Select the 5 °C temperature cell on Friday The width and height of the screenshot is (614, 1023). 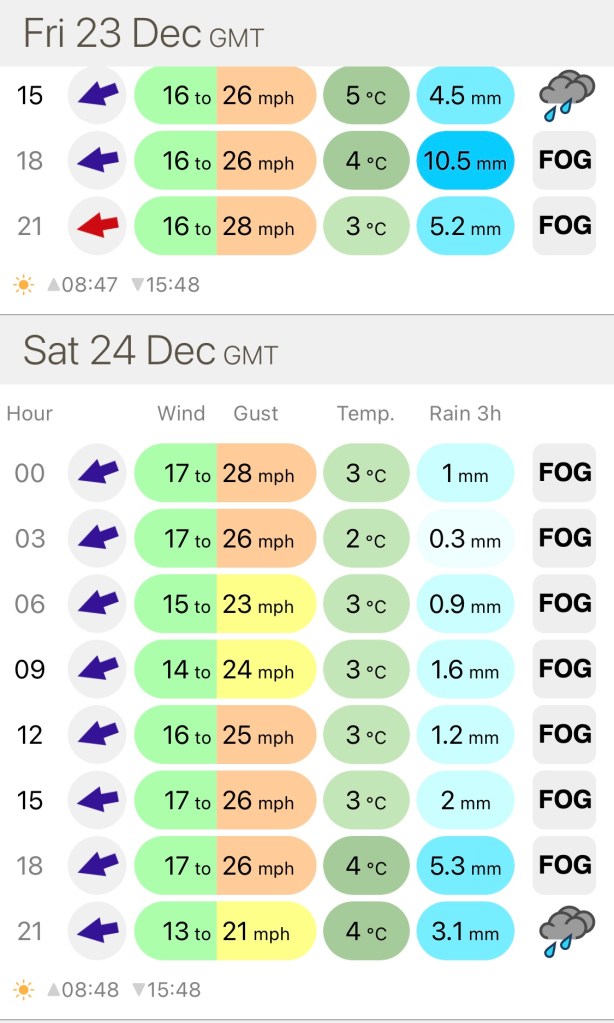[366, 95]
